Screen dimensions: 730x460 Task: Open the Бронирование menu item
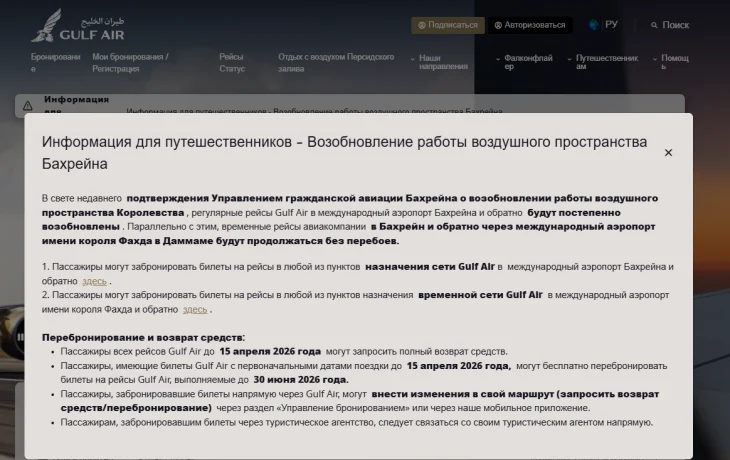point(55,63)
